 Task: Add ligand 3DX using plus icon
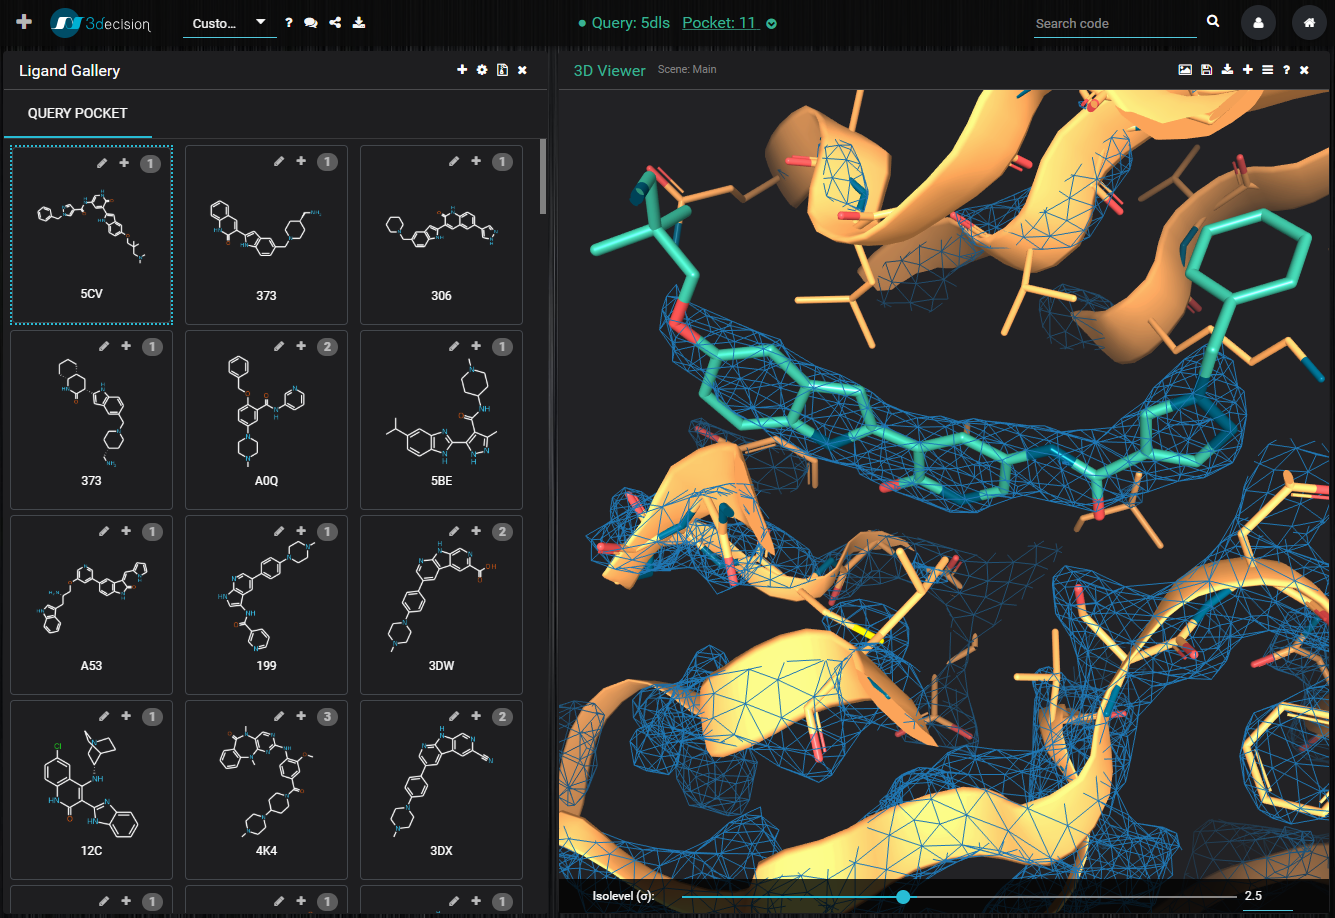point(476,716)
